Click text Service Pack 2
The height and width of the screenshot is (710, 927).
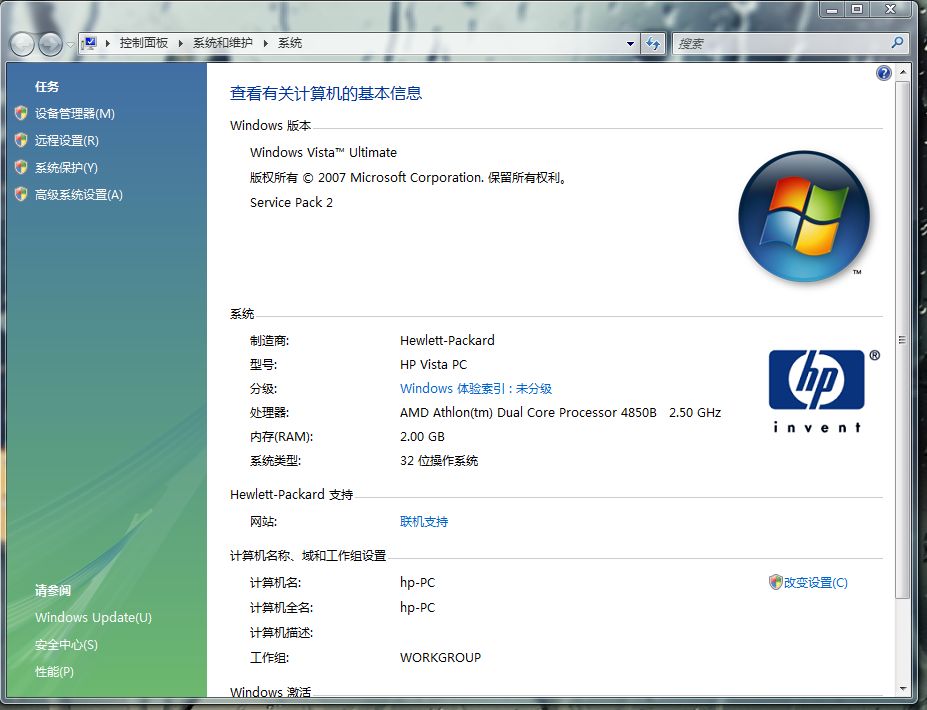(x=291, y=203)
